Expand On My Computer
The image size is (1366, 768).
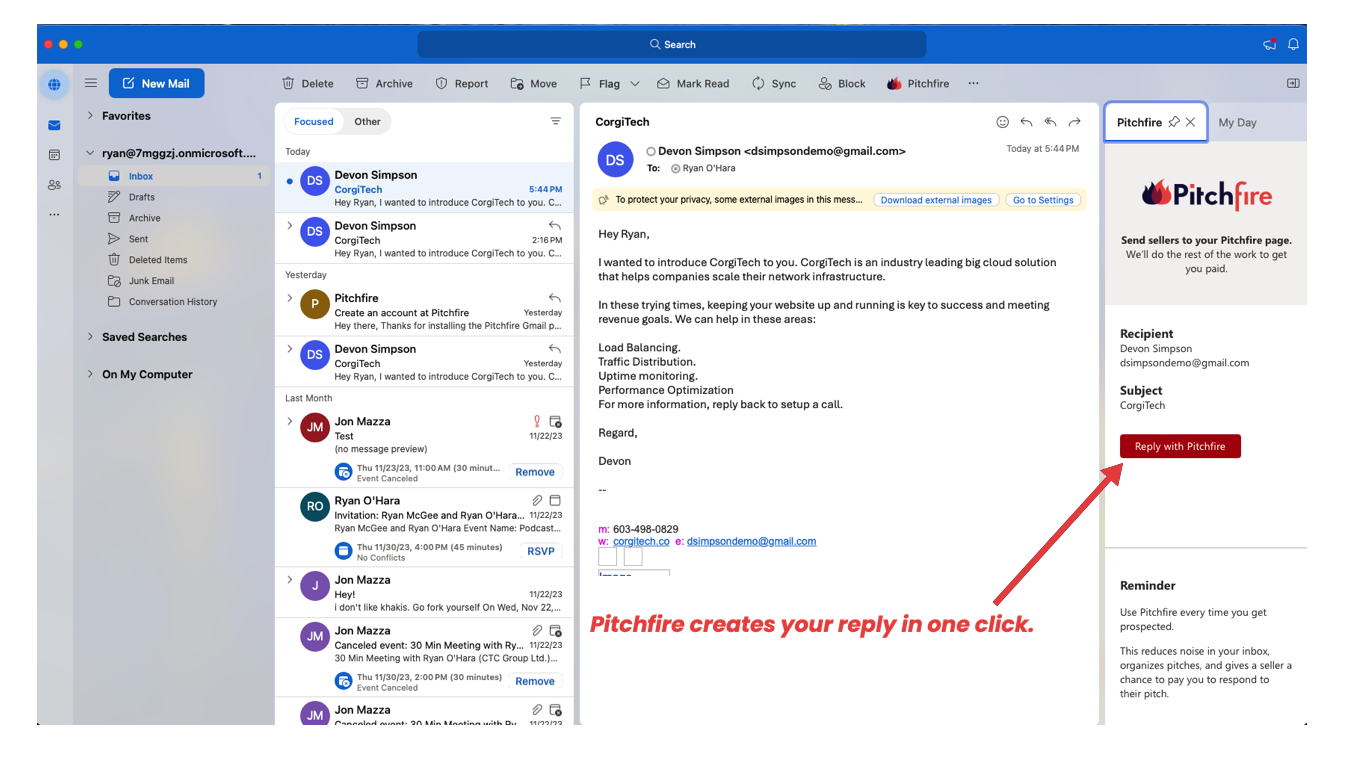point(90,374)
